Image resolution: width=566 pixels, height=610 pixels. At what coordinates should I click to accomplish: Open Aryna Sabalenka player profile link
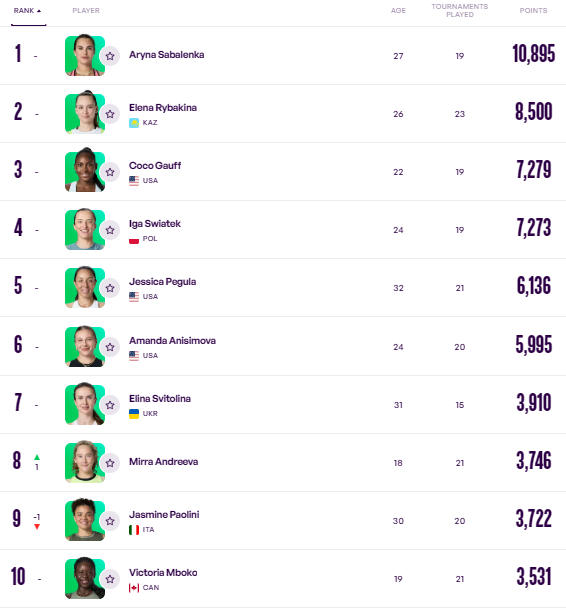click(166, 55)
